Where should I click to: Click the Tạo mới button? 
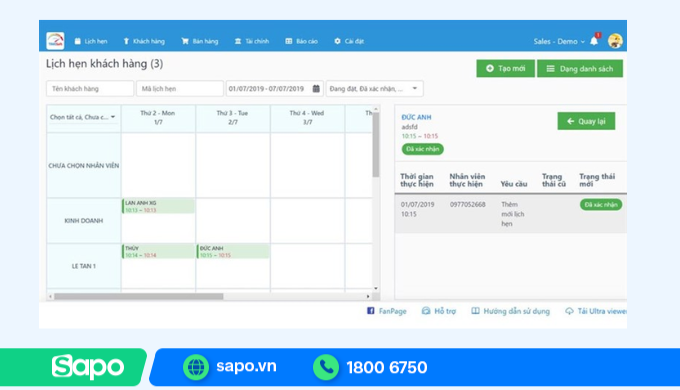click(505, 69)
